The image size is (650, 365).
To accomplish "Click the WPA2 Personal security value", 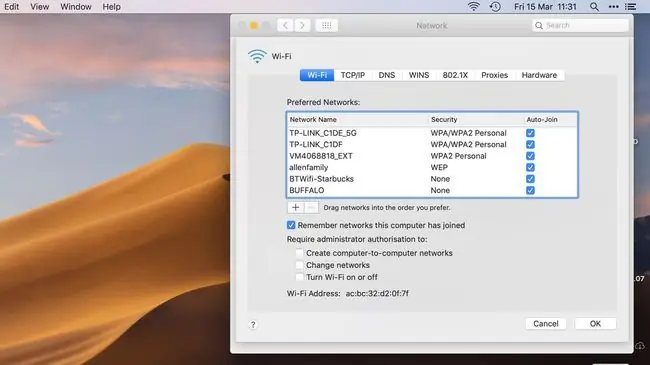I will click(x=458, y=156).
